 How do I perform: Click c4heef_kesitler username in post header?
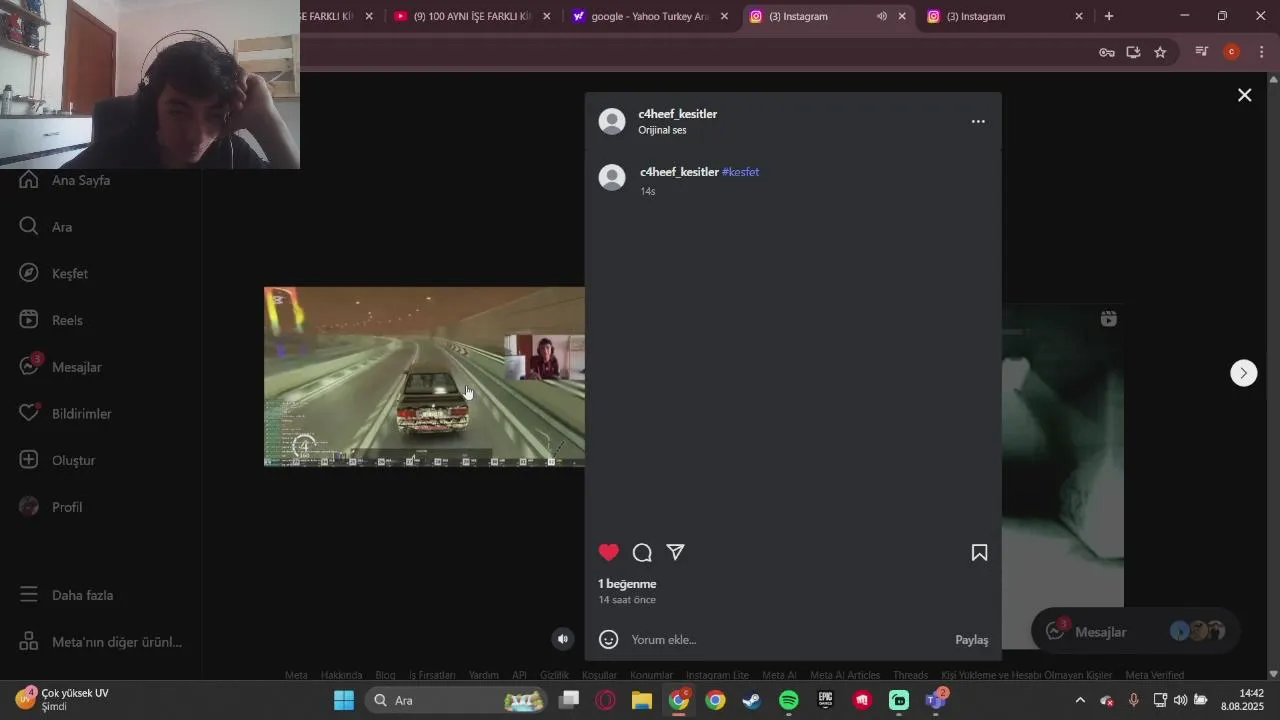tap(678, 114)
